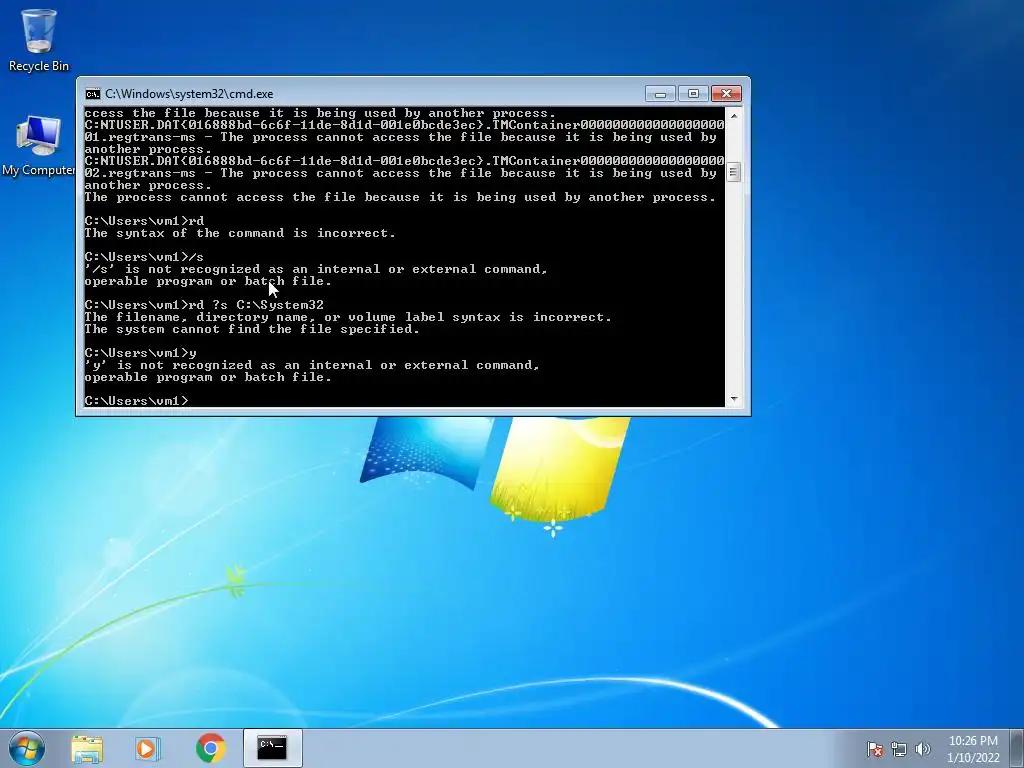Select cmd.exe taskbar button

tap(272, 748)
